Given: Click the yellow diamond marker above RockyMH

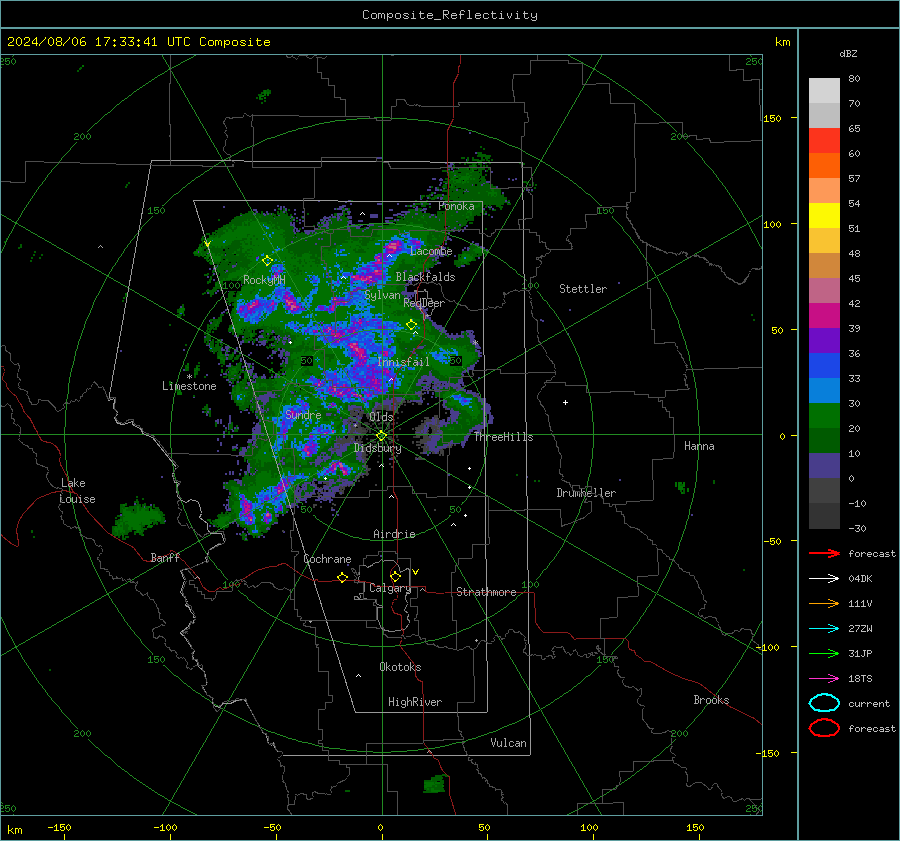Looking at the screenshot, I should pos(267,261).
